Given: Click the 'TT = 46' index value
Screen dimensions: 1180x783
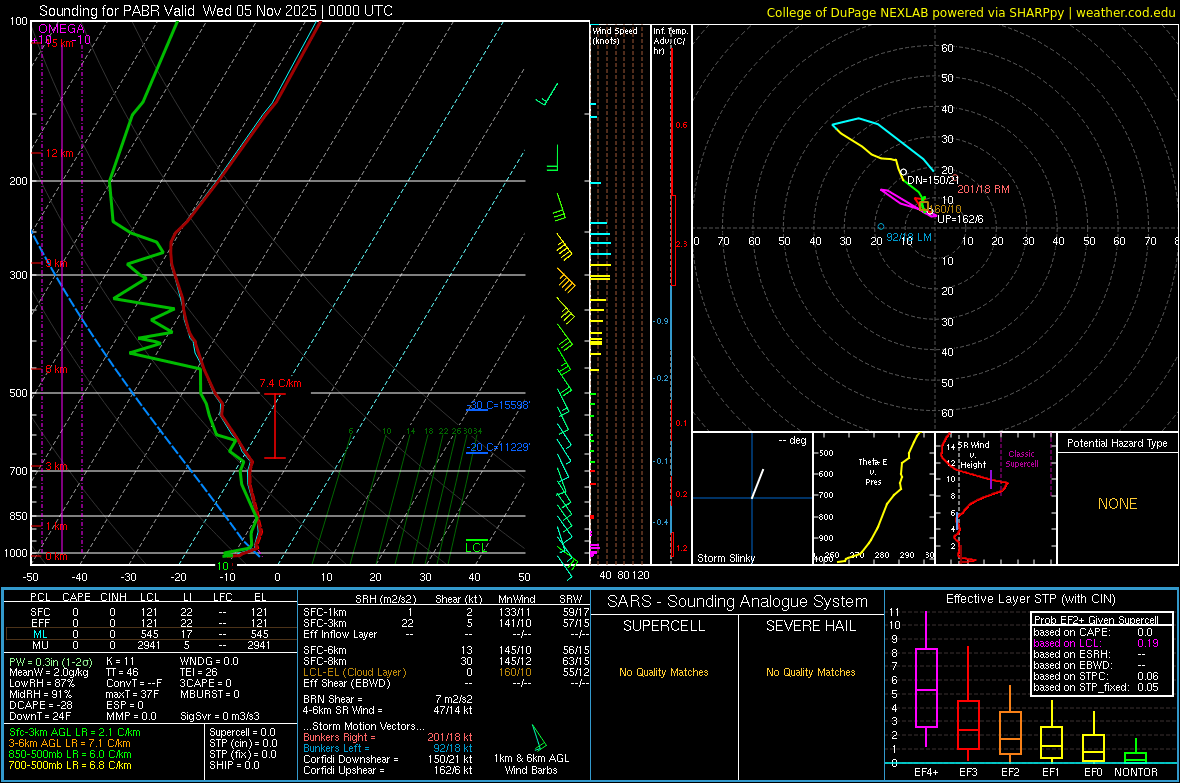Looking at the screenshot, I should [x=122, y=672].
